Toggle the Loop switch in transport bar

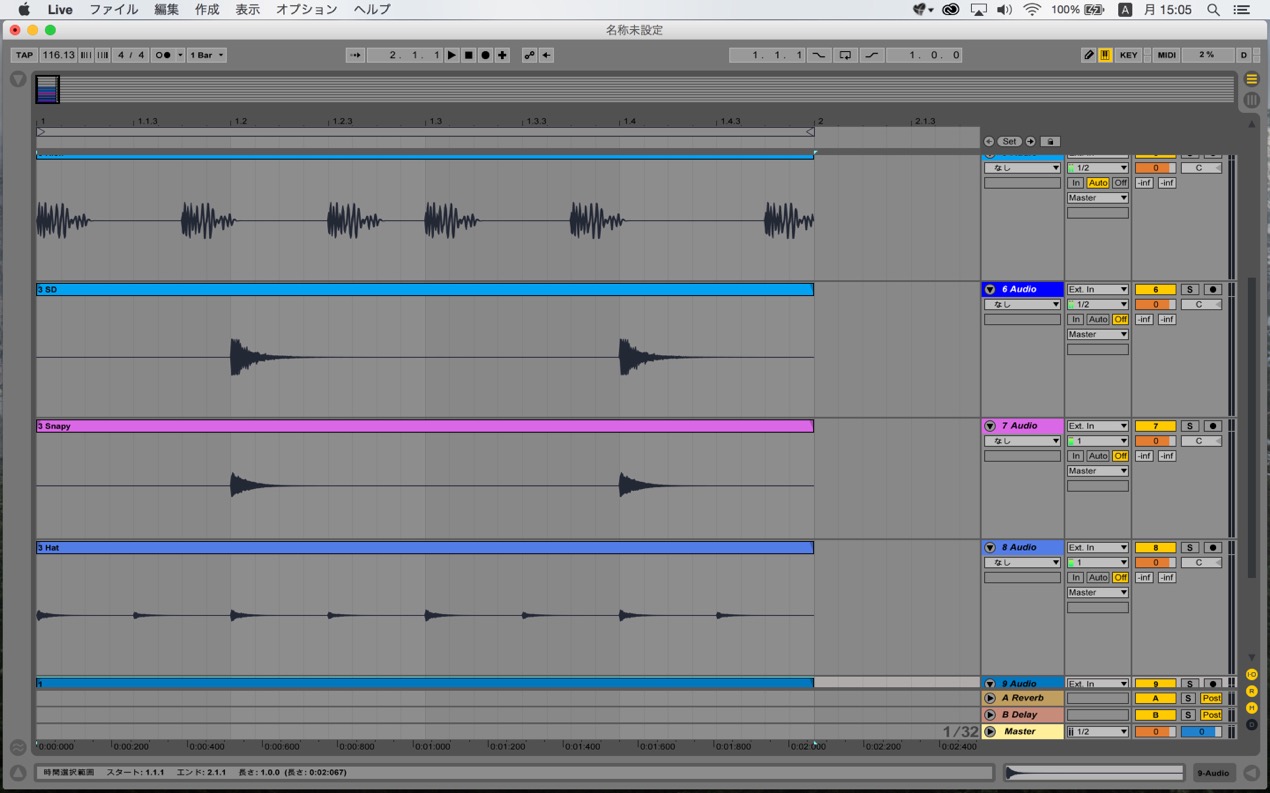845,55
